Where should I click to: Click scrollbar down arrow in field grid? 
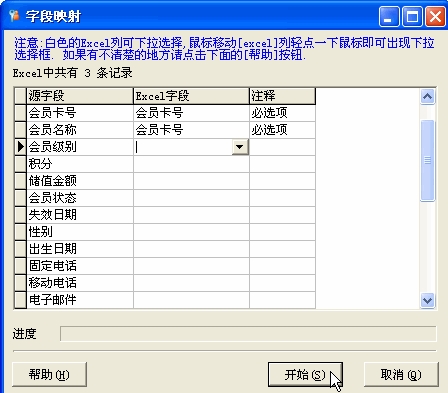[x=427, y=301]
